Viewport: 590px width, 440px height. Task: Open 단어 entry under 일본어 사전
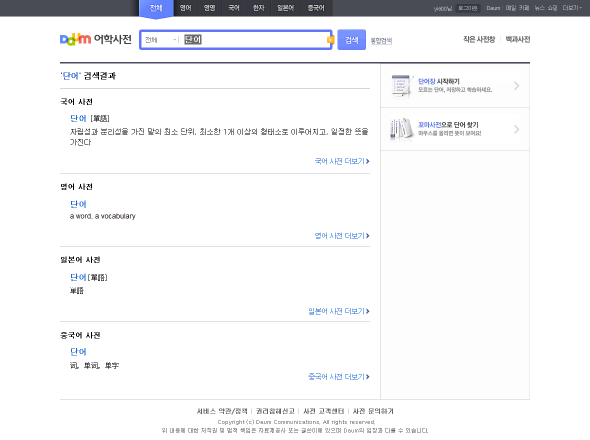78,277
